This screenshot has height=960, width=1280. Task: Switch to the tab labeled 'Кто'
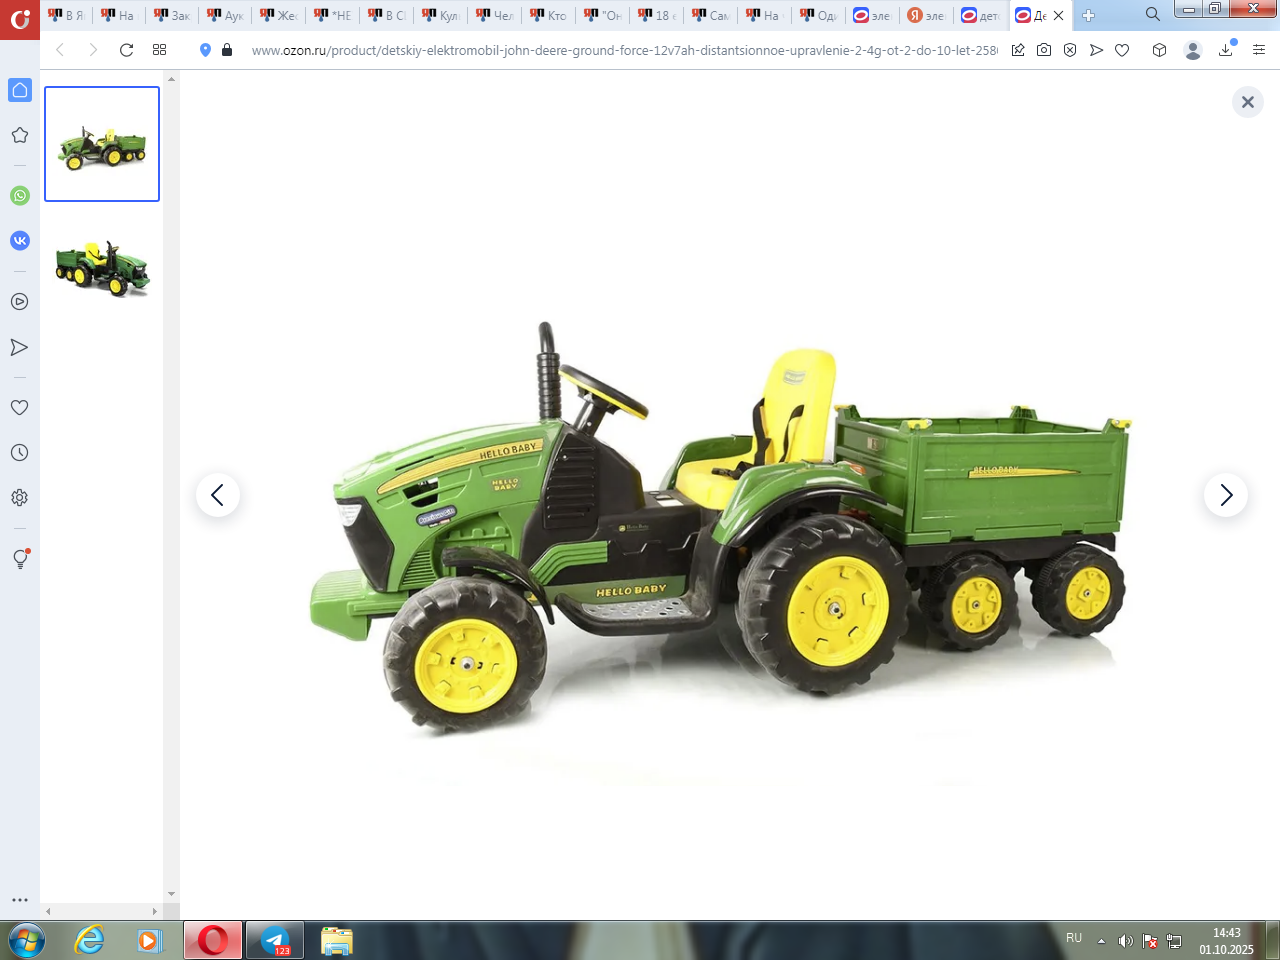pos(549,15)
